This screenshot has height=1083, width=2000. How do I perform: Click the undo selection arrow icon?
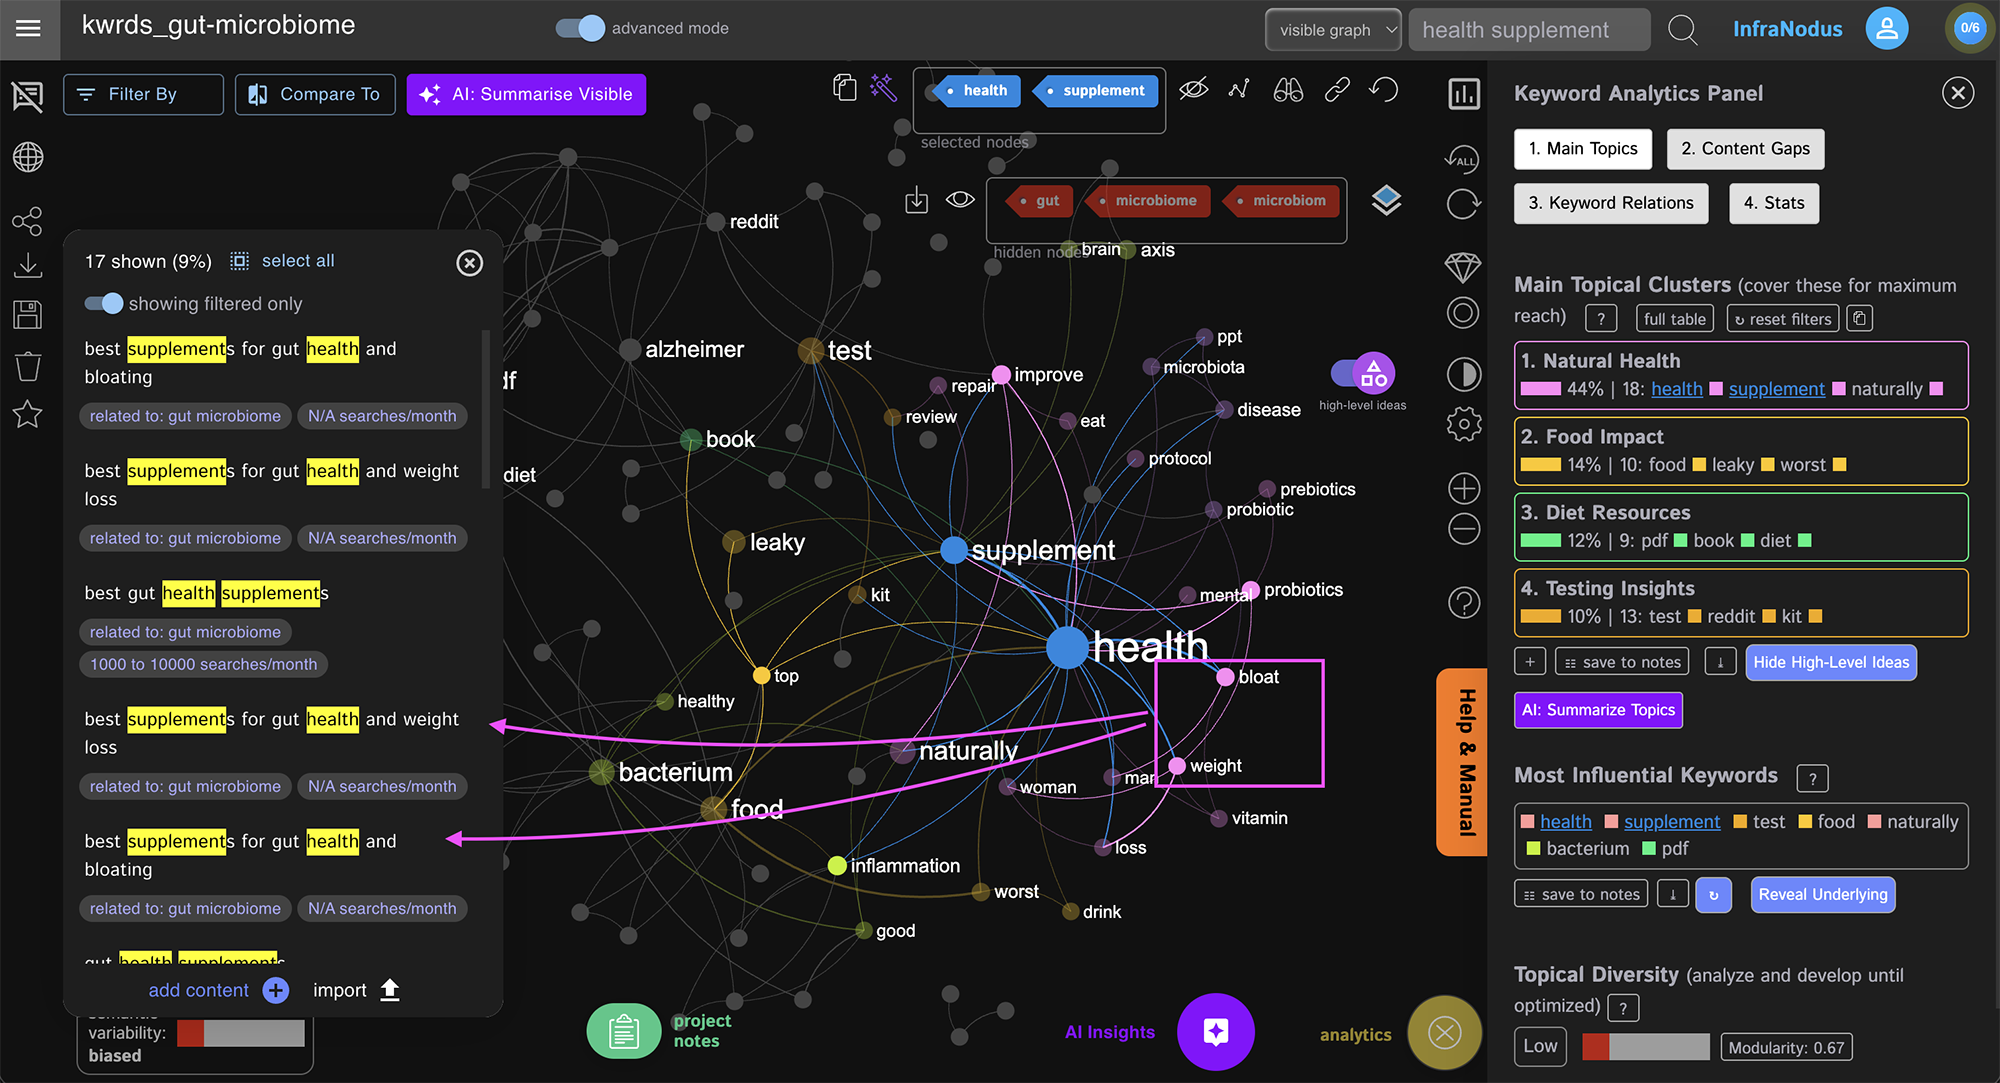click(x=1384, y=90)
